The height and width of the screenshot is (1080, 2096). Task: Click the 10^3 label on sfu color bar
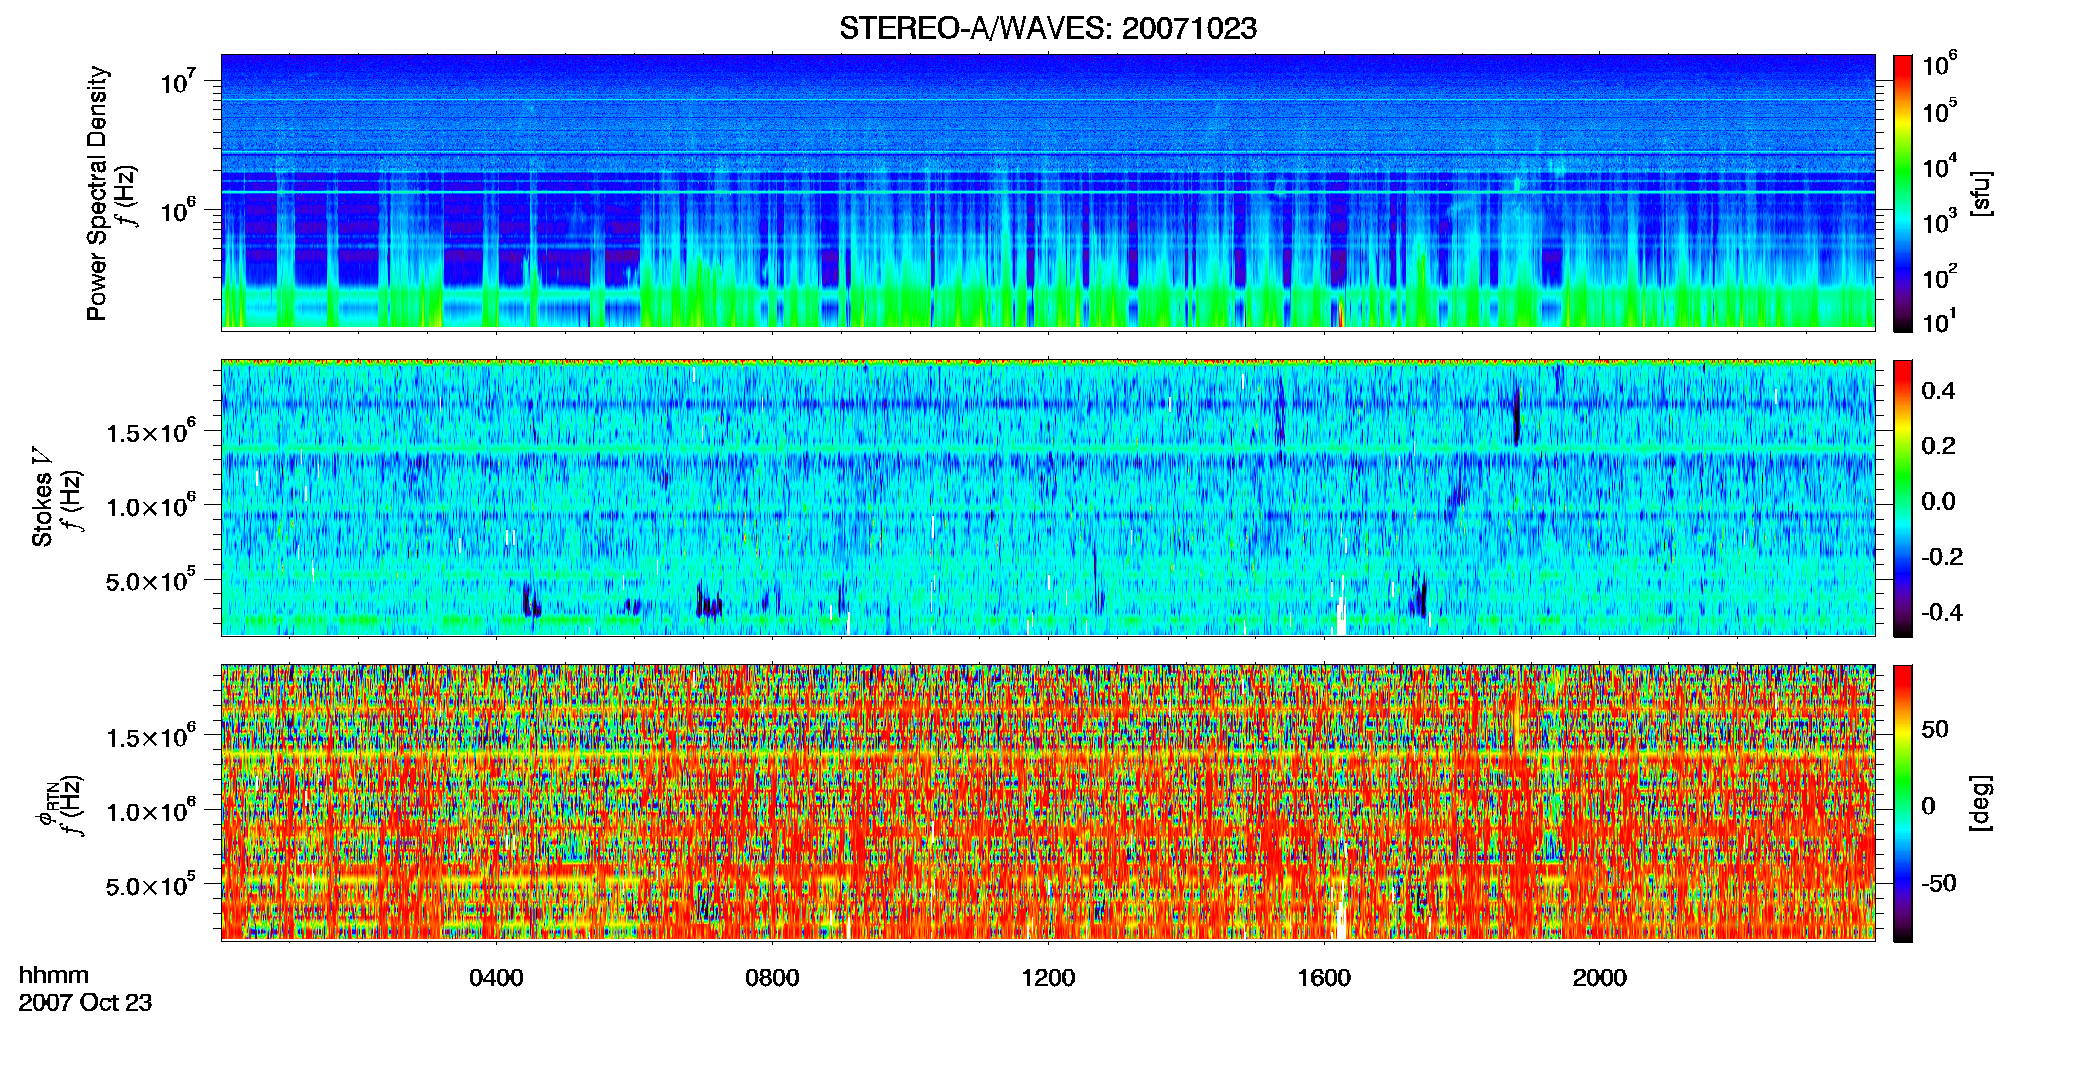(1940, 221)
